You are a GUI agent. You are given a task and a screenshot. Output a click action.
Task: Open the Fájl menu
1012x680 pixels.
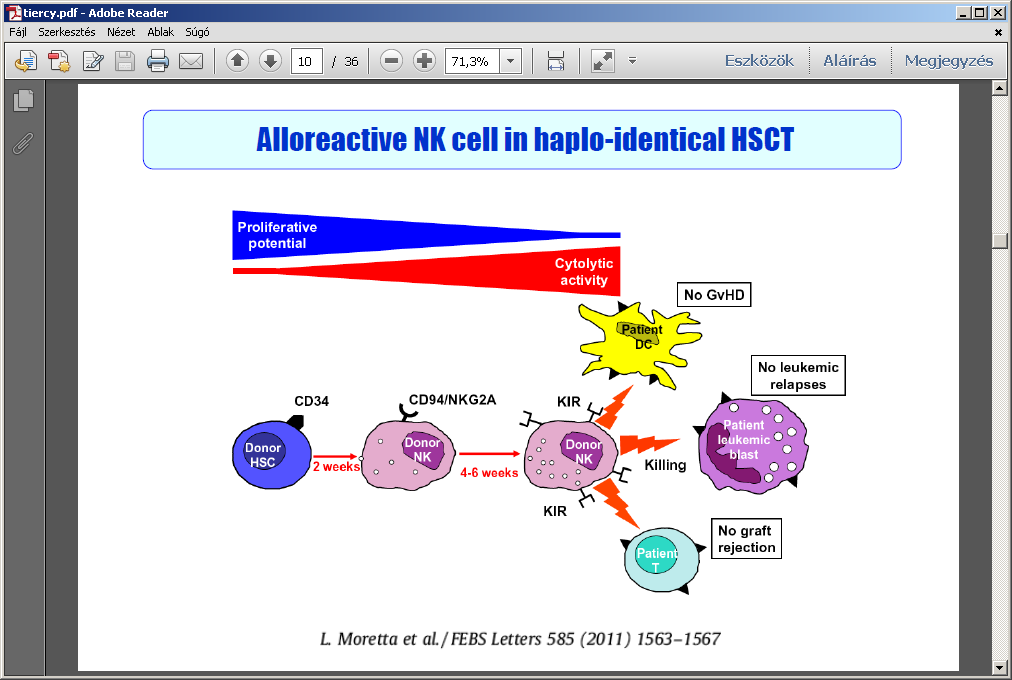pos(17,32)
